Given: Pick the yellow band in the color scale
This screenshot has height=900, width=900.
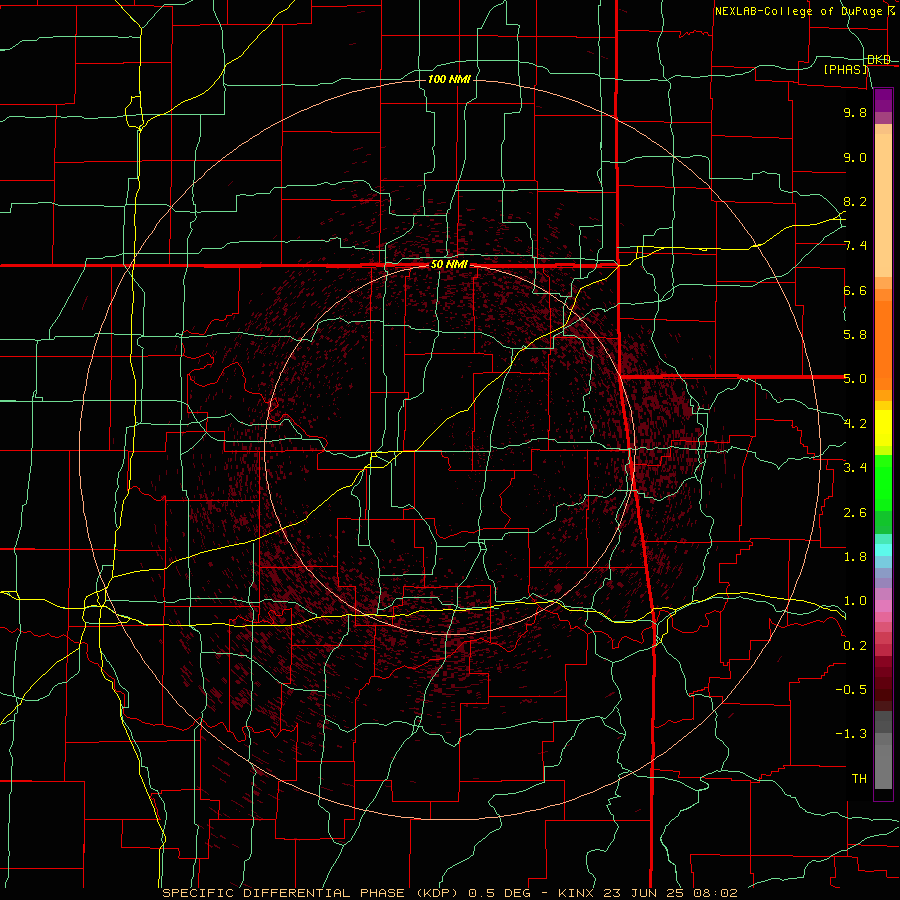Looking at the screenshot, I should tap(883, 428).
